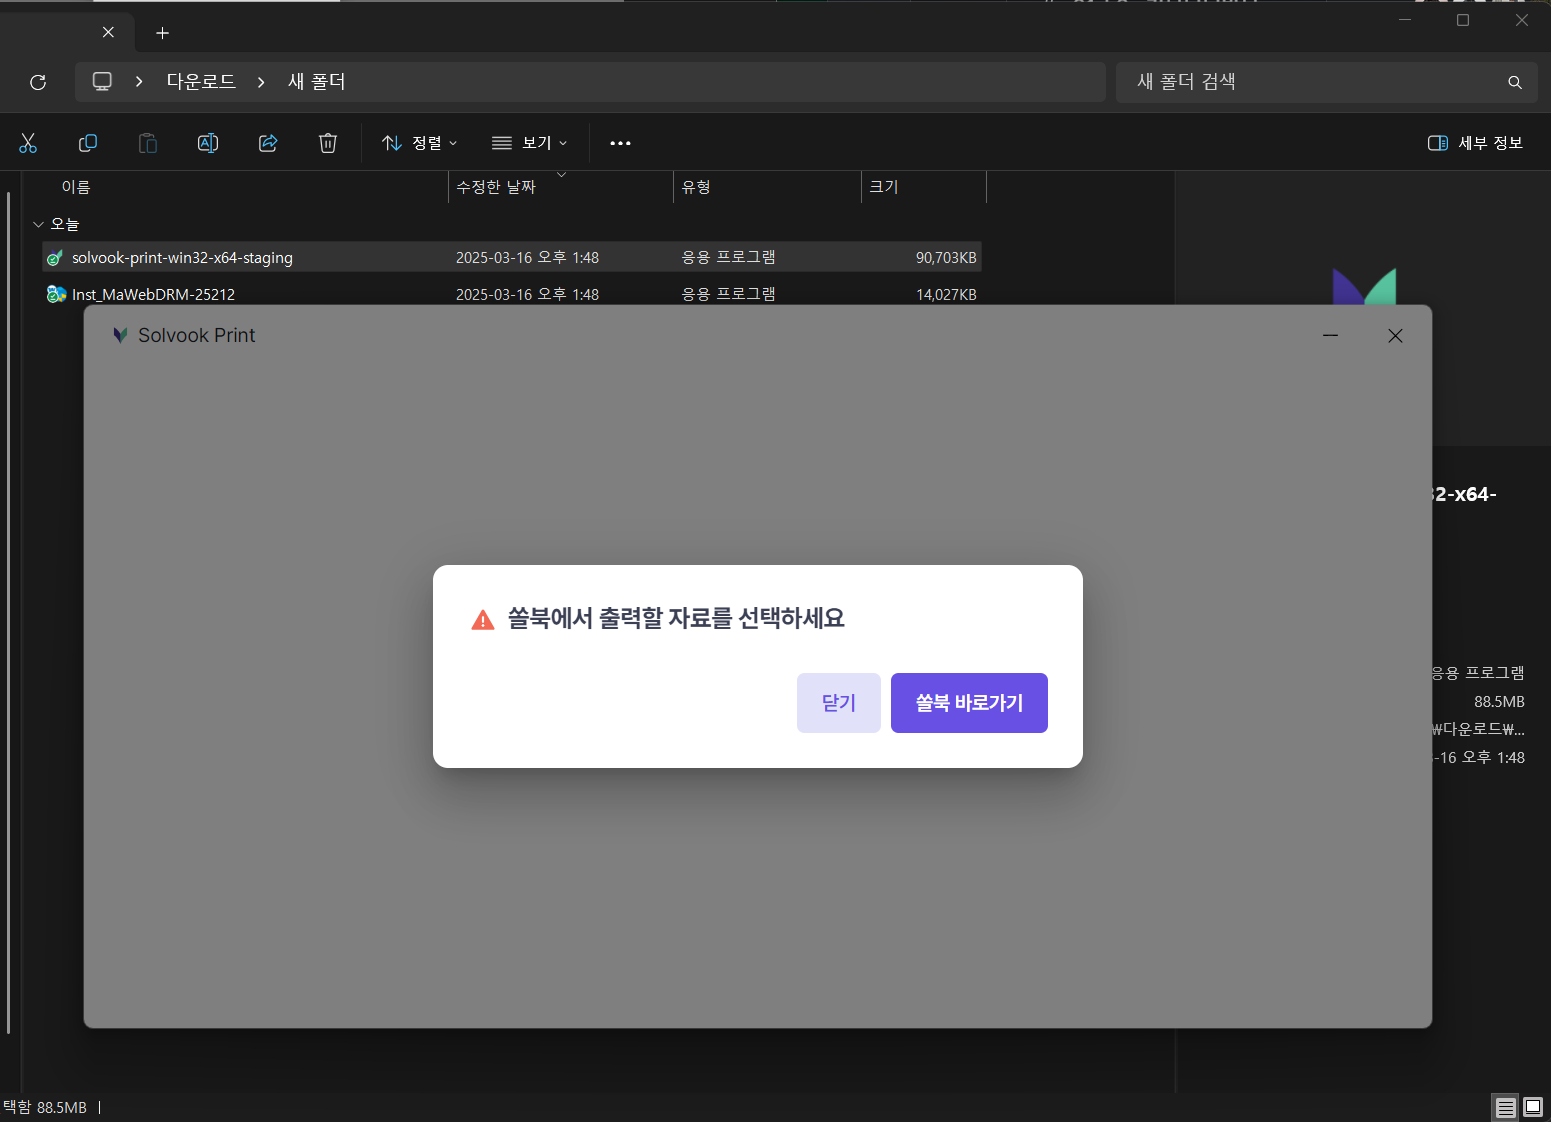Click the refresh icon beside address bar
1551x1122 pixels.
[38, 82]
